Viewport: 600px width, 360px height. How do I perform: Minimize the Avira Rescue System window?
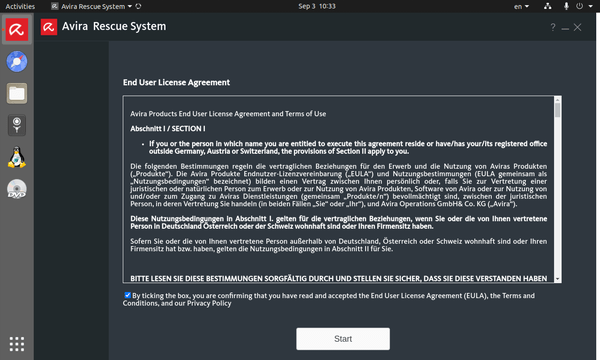click(565, 29)
